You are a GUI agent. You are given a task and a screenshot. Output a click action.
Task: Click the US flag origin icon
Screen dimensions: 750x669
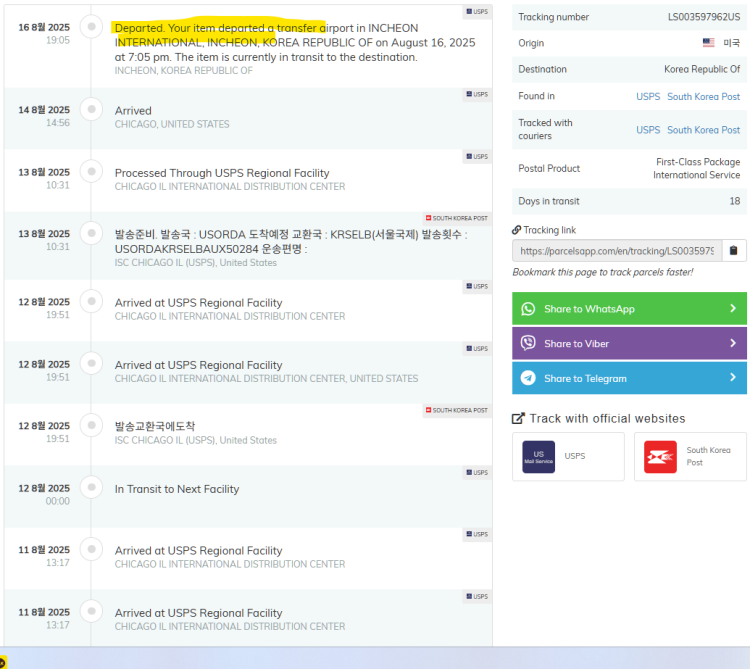(708, 43)
